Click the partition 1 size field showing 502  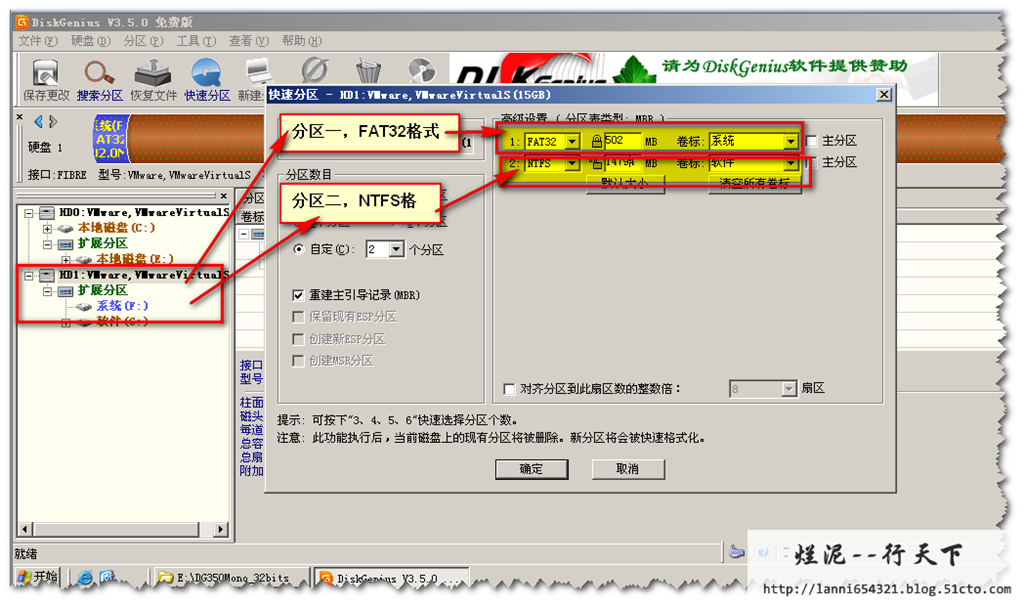(621, 142)
